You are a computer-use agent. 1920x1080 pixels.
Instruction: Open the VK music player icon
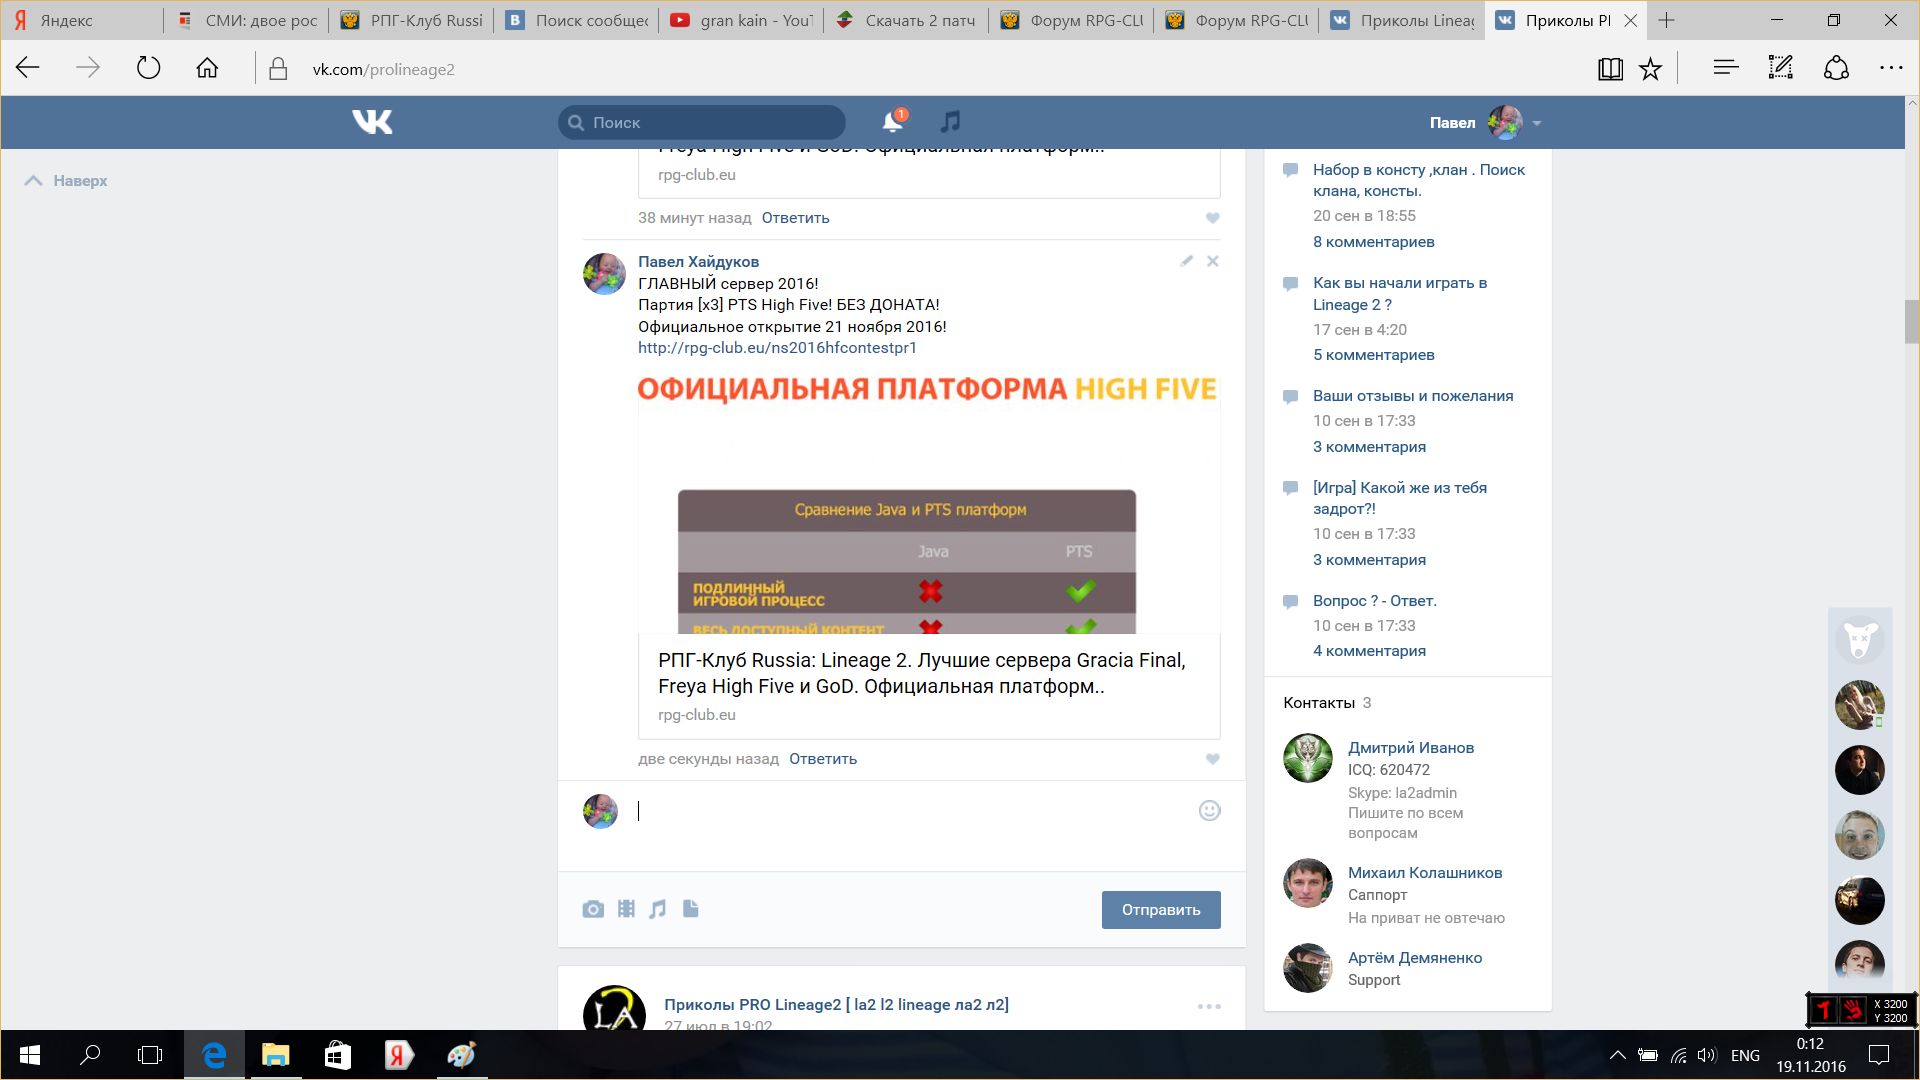click(950, 122)
